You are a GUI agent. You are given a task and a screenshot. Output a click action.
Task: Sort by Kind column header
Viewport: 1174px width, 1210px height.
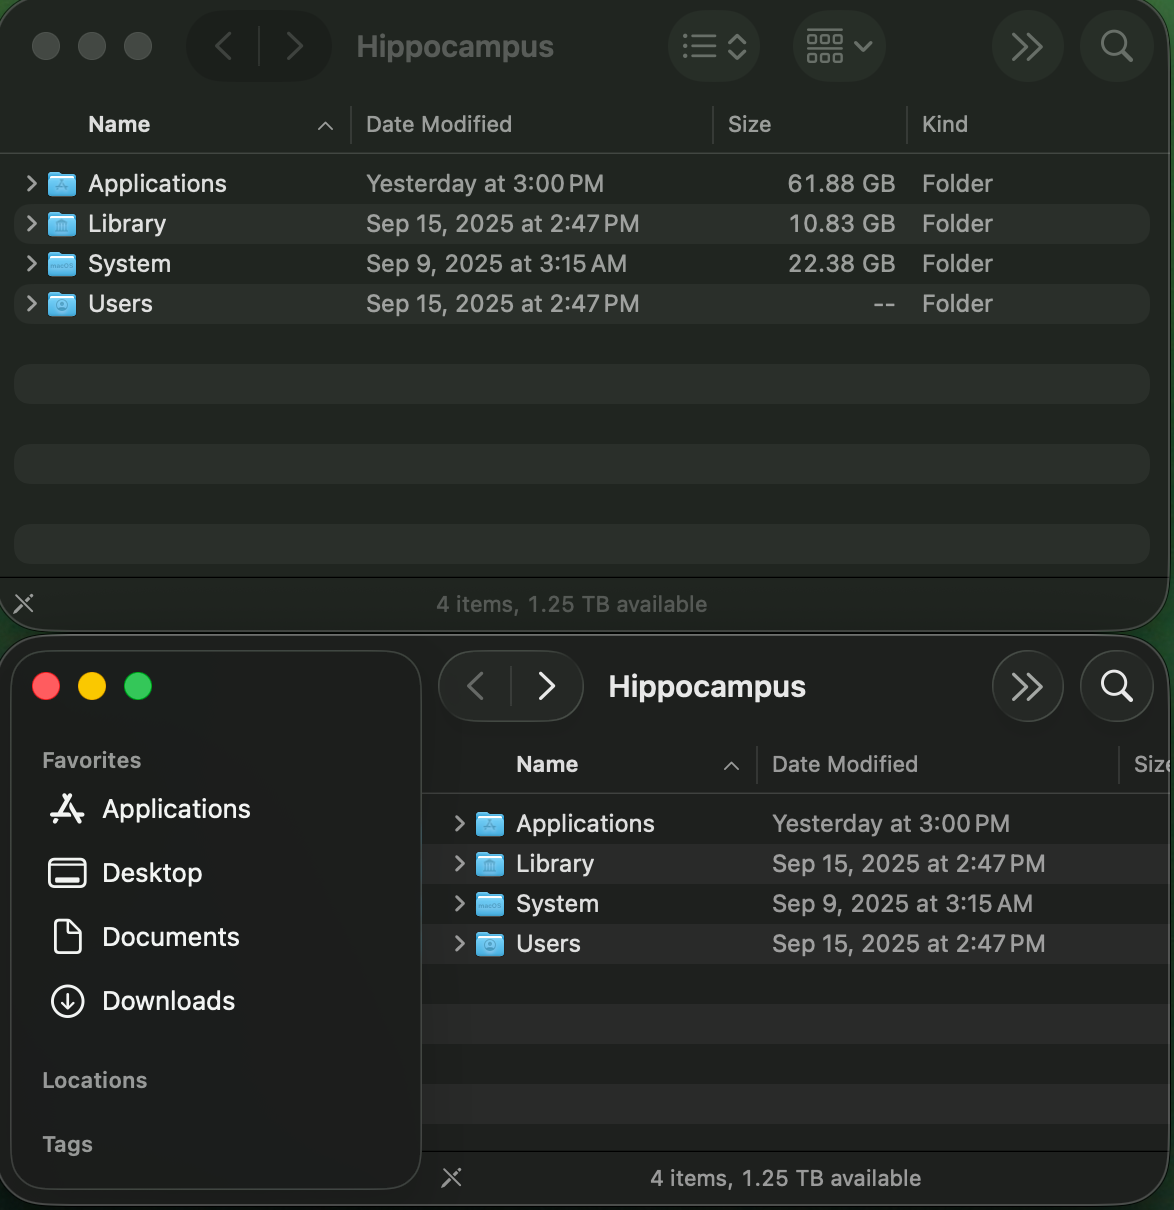pos(944,125)
